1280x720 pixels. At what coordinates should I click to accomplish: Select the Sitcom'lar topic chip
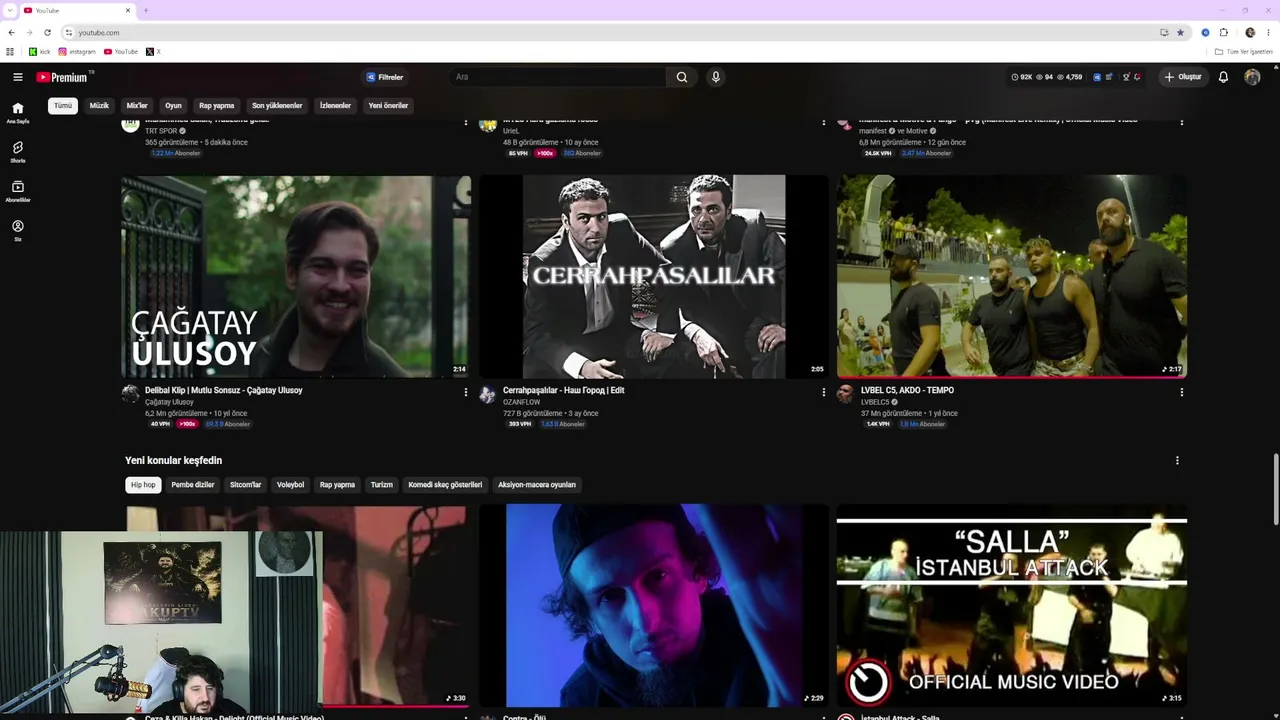point(246,485)
